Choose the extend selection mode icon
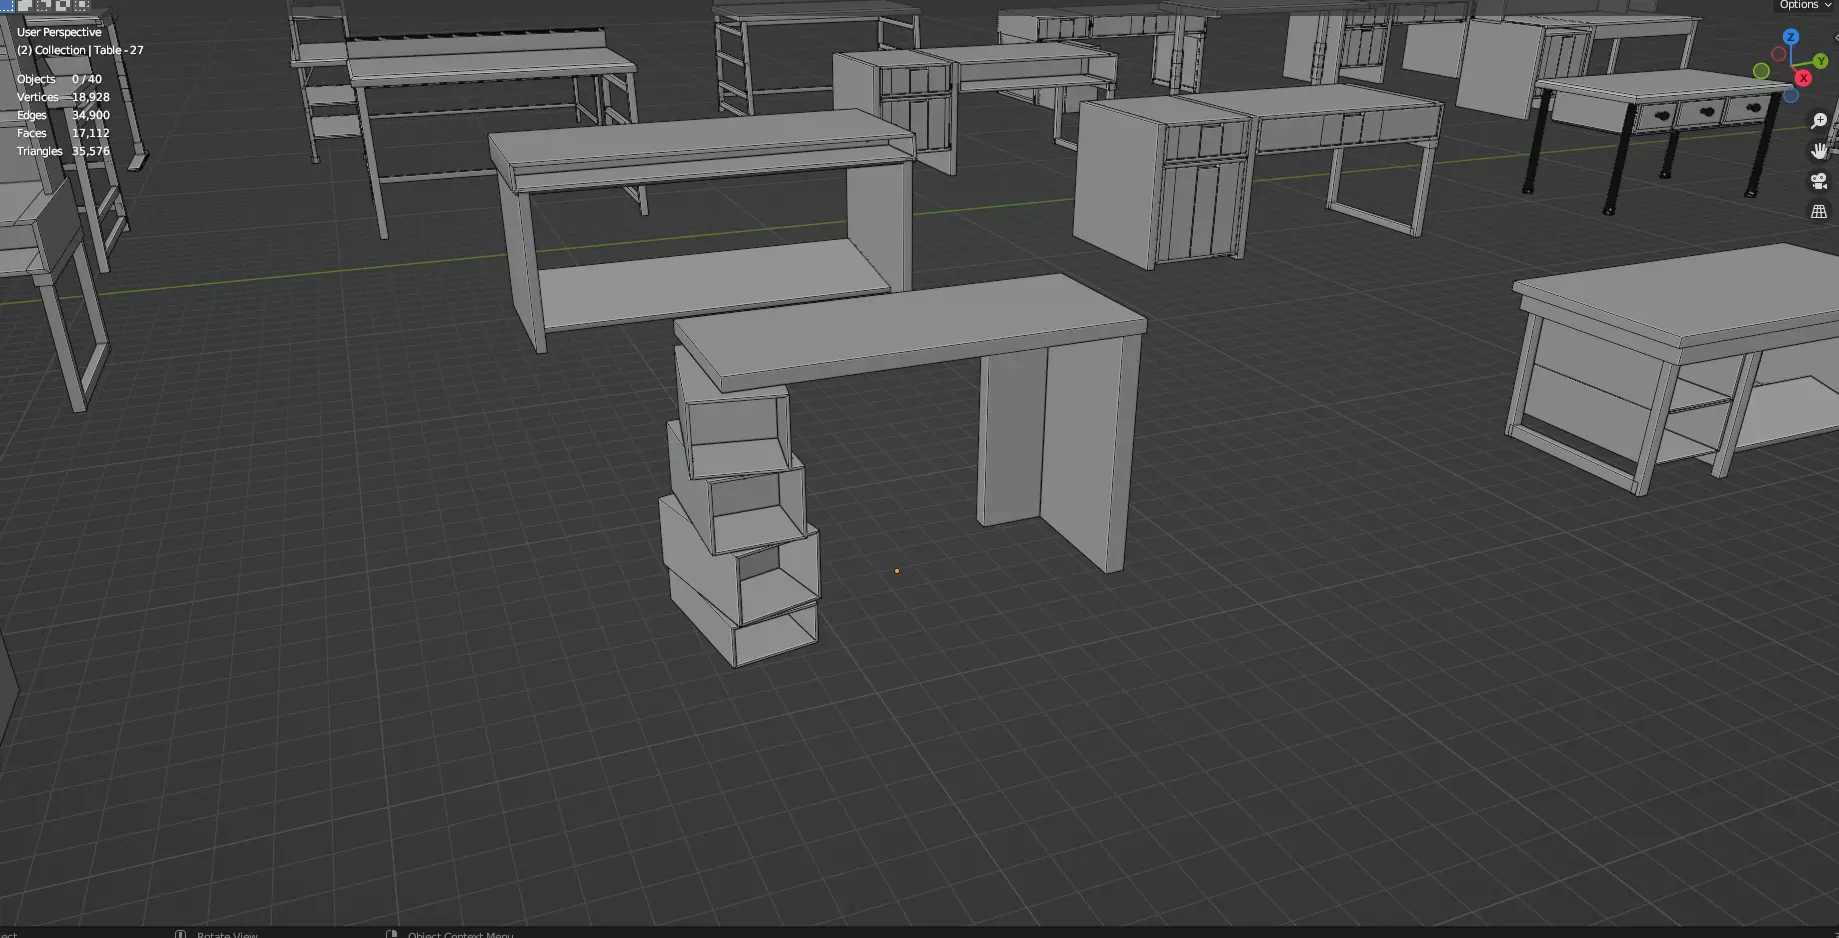 25,5
